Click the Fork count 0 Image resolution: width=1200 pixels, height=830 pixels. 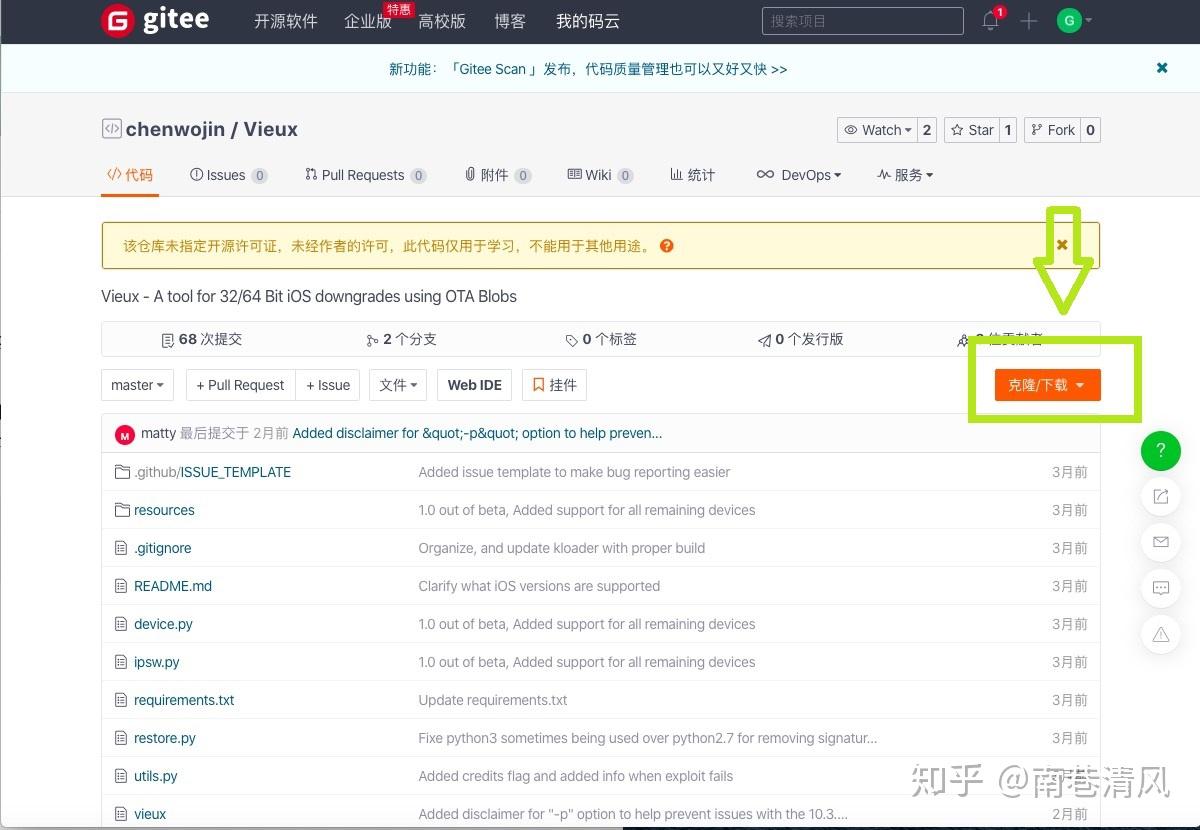(1090, 130)
